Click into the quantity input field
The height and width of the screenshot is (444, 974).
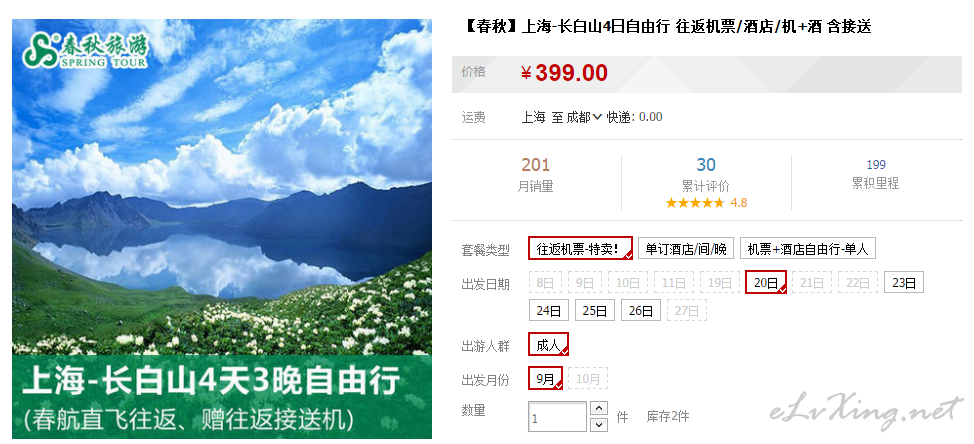tap(557, 417)
